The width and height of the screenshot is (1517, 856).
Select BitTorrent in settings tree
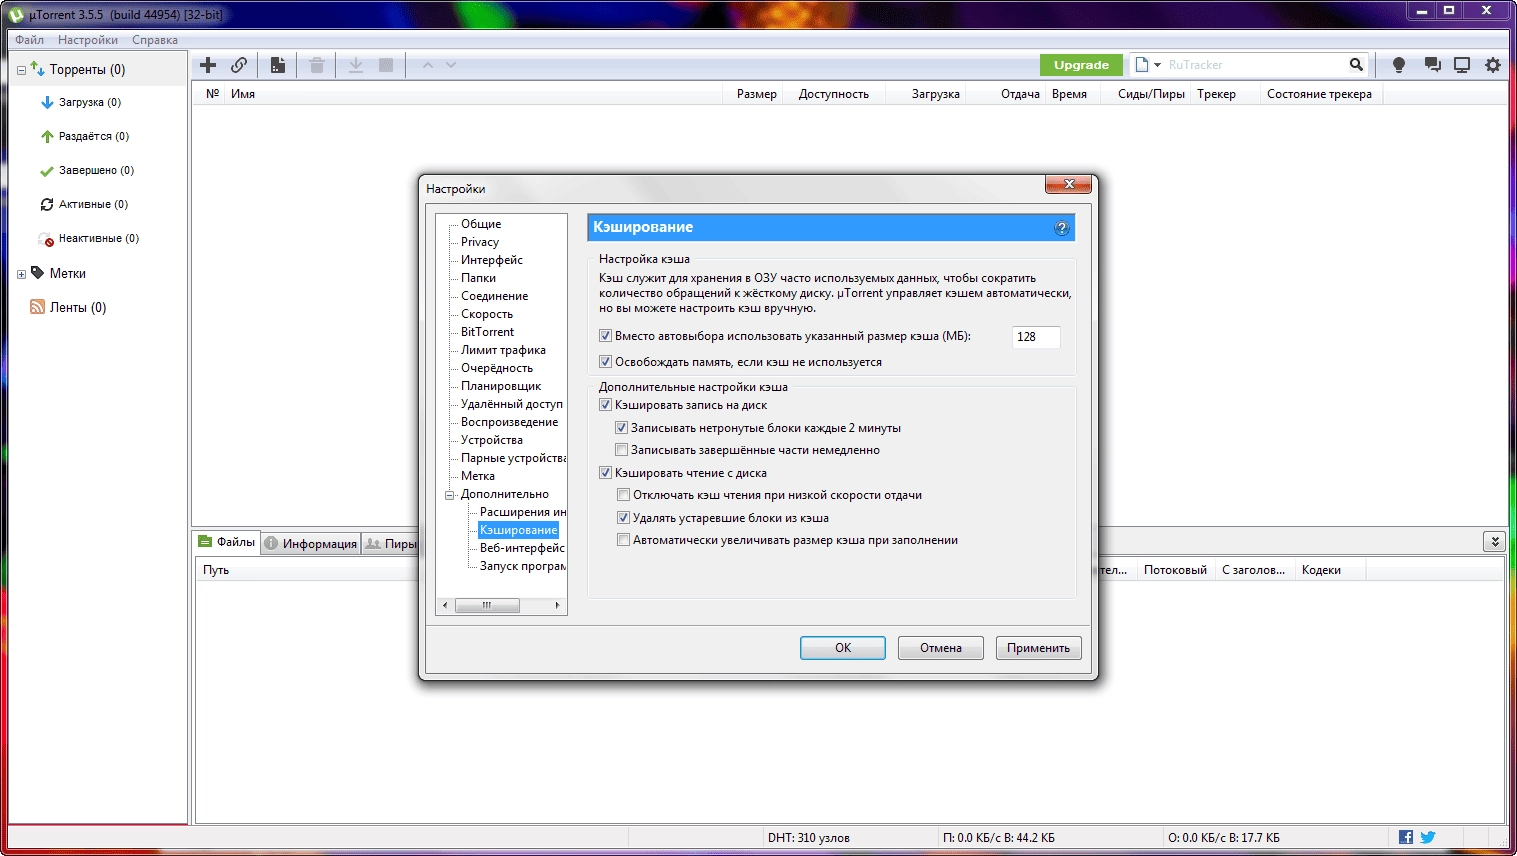pos(487,332)
